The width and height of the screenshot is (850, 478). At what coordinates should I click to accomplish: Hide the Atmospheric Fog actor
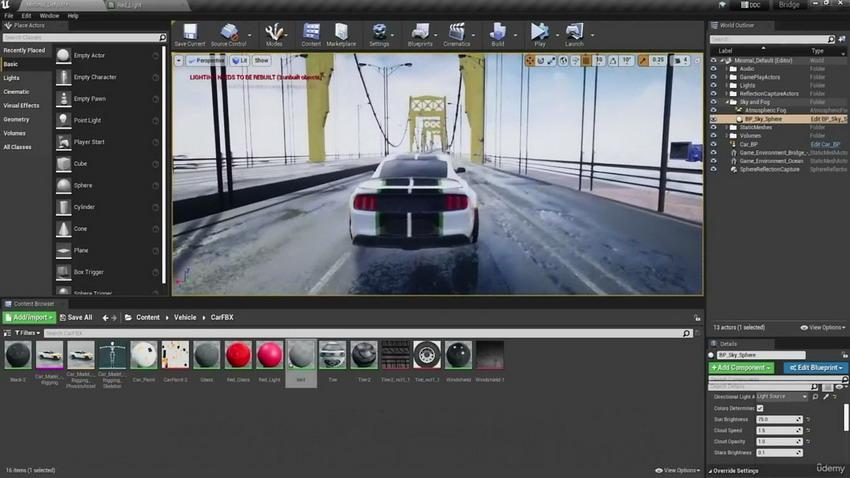713,110
